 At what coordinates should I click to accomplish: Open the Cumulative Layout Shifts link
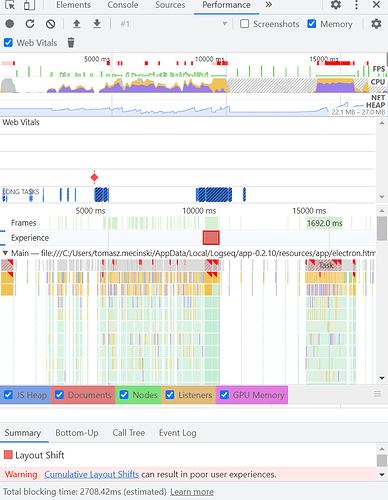[x=91, y=474]
